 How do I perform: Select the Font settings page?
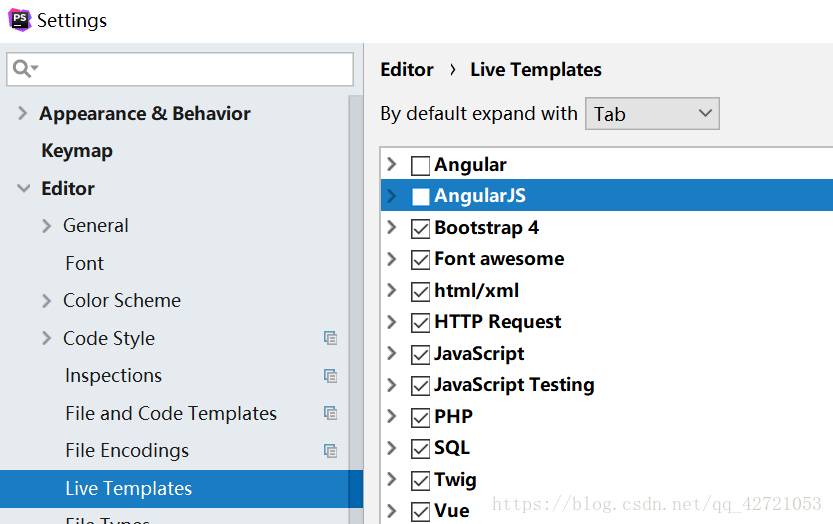[84, 263]
